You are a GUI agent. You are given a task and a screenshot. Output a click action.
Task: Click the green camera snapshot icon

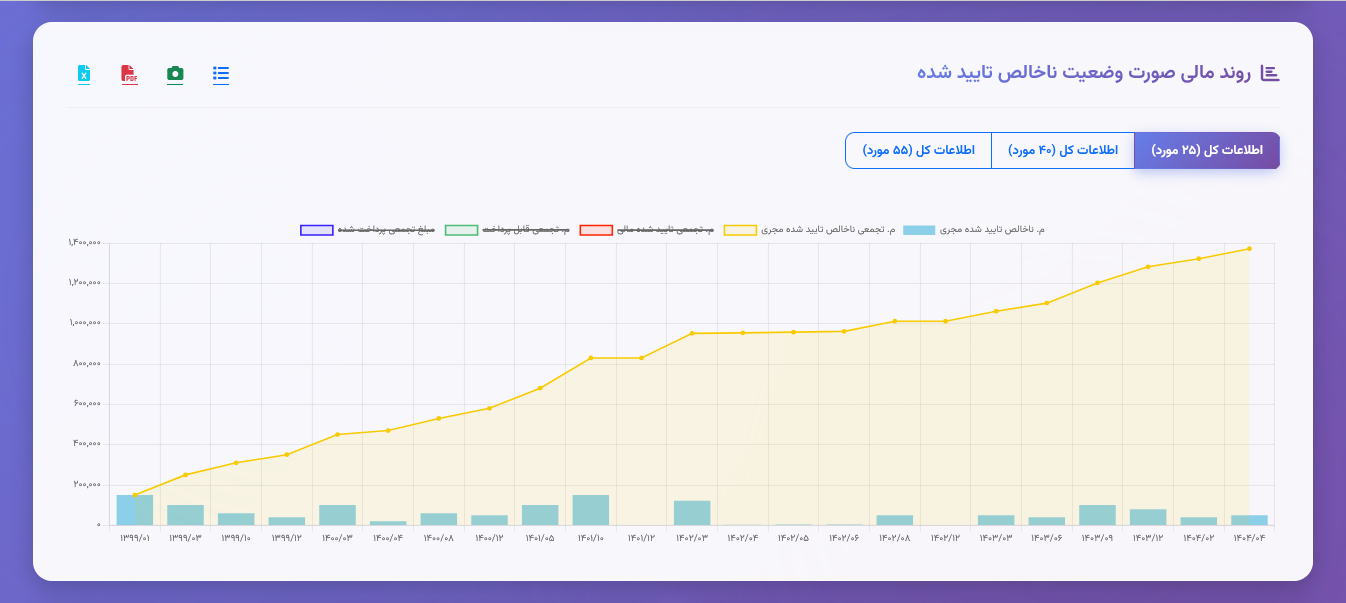click(x=175, y=74)
